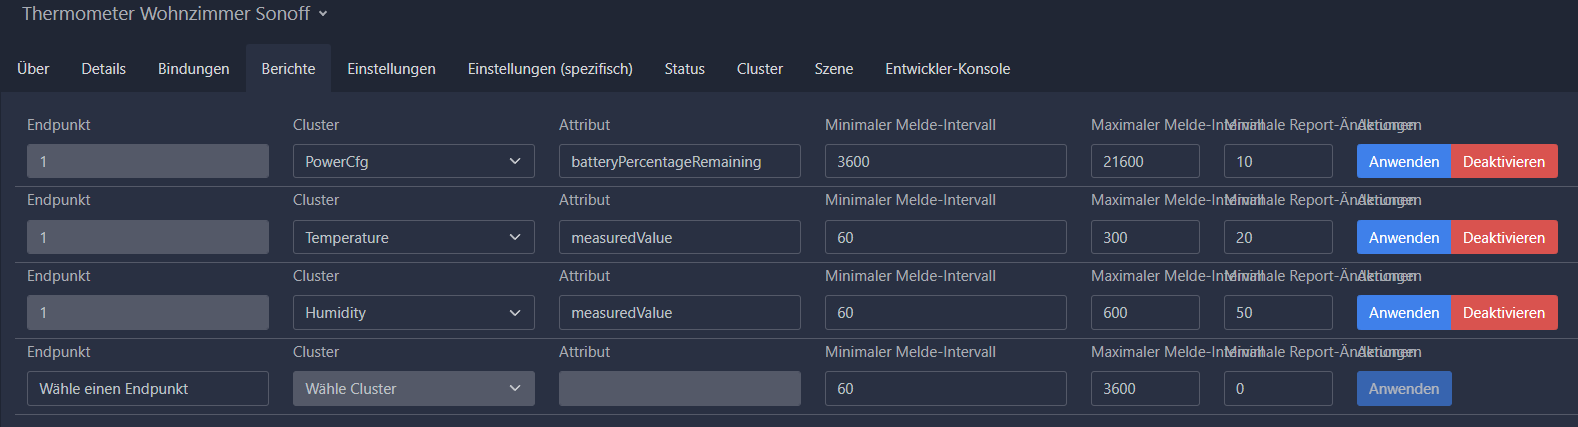Click the 'Wähle einen Endpunkt' input field
This screenshot has height=427, width=1578.
click(147, 388)
